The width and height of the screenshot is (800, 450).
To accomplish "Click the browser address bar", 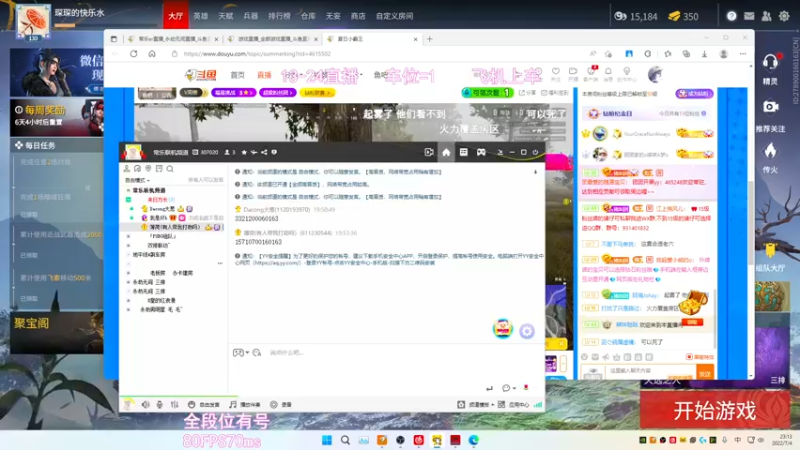I will [x=378, y=54].
